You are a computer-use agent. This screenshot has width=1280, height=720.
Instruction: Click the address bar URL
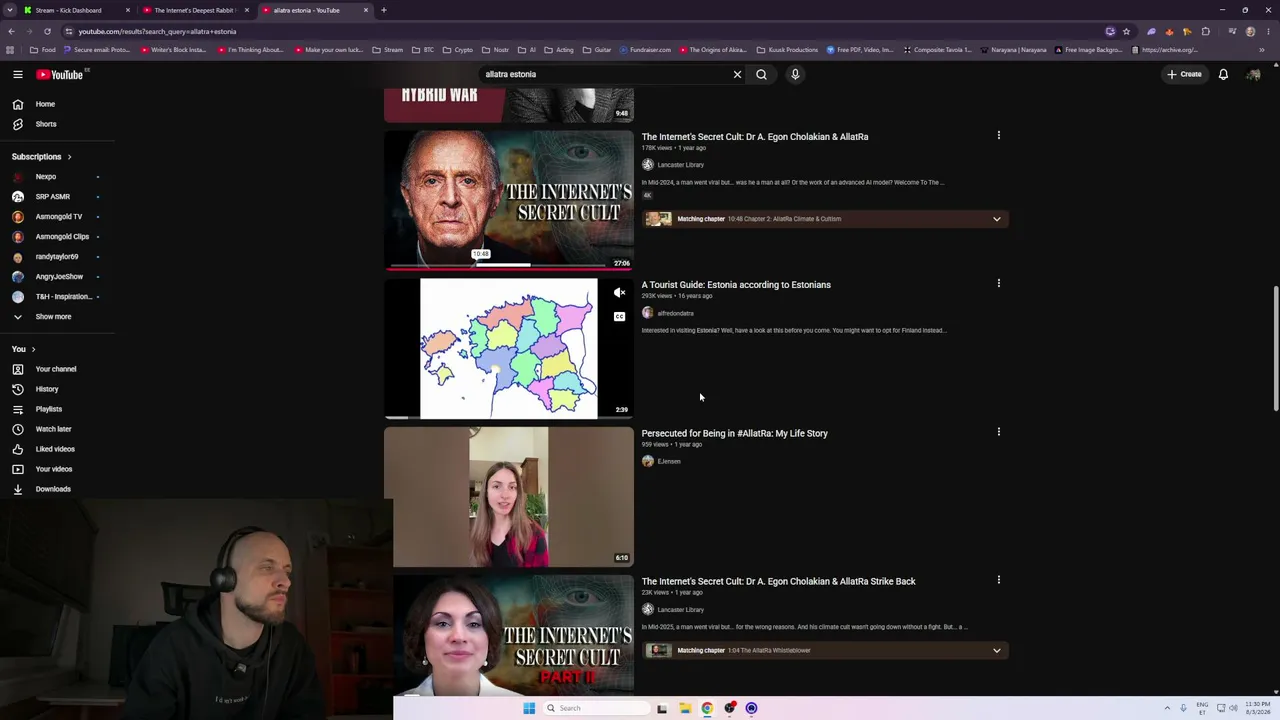158,31
